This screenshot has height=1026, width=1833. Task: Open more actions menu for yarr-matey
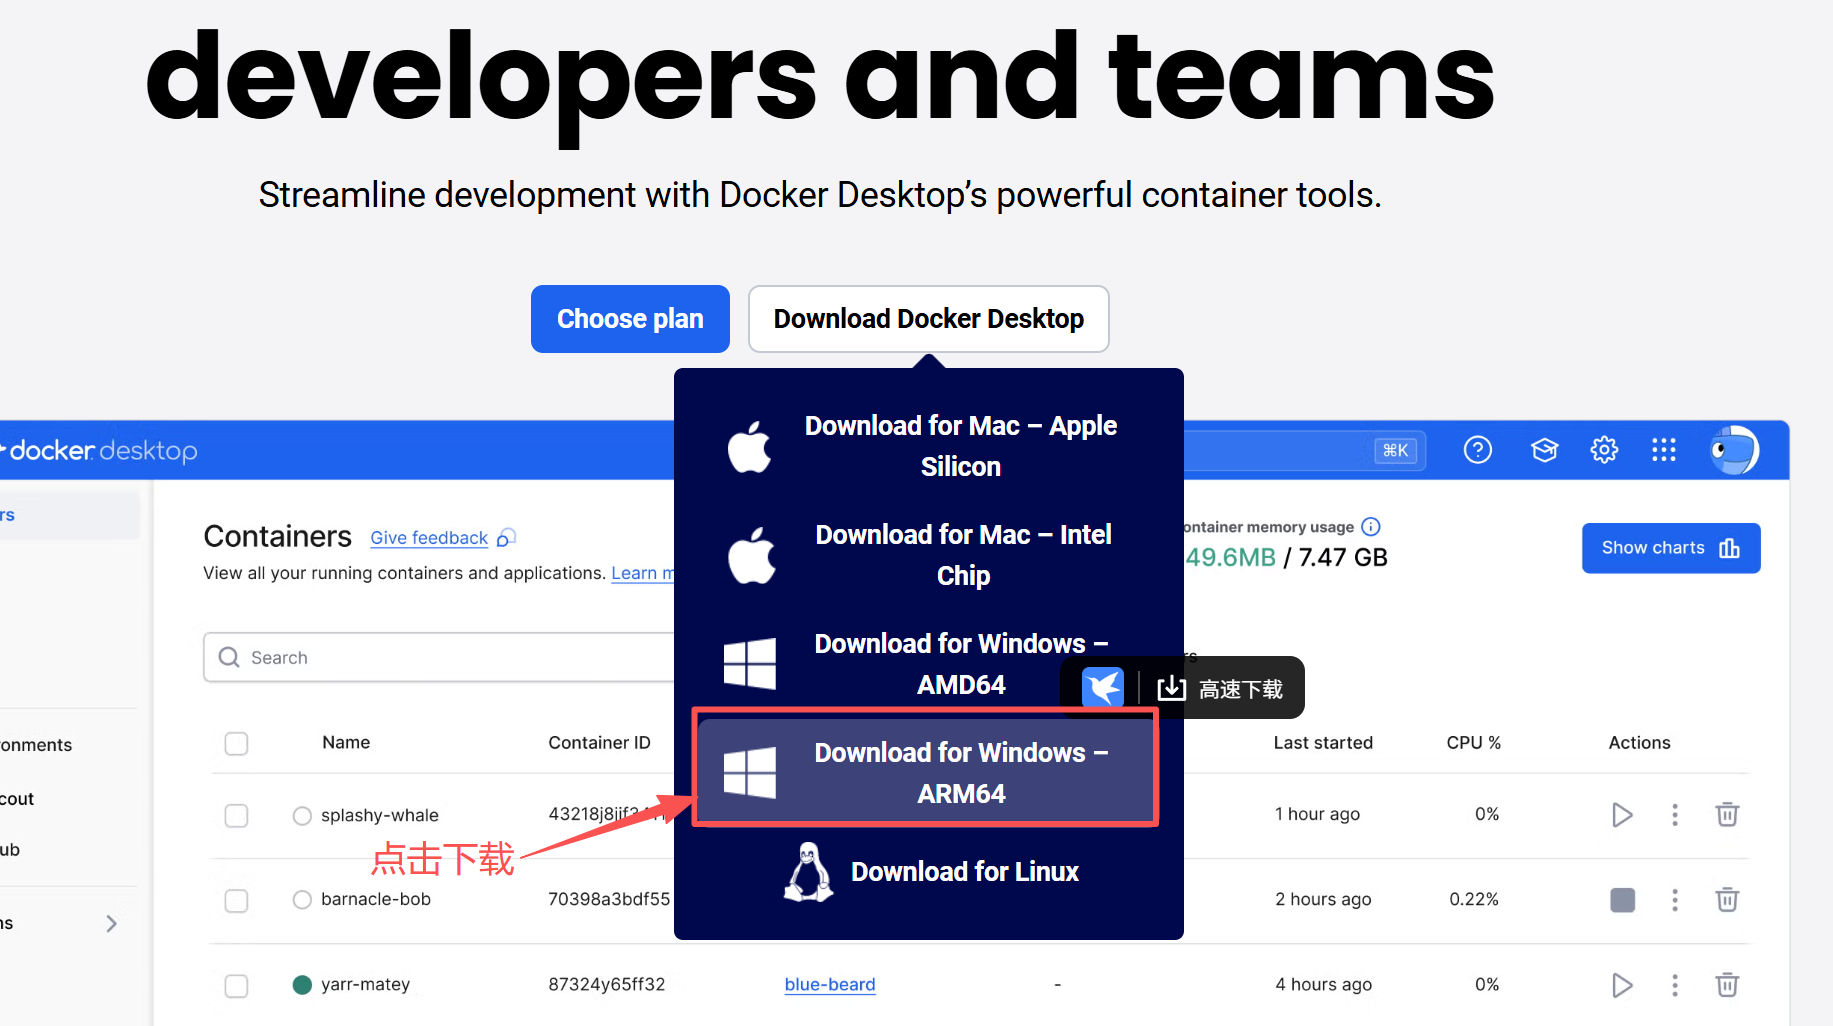[x=1674, y=985]
